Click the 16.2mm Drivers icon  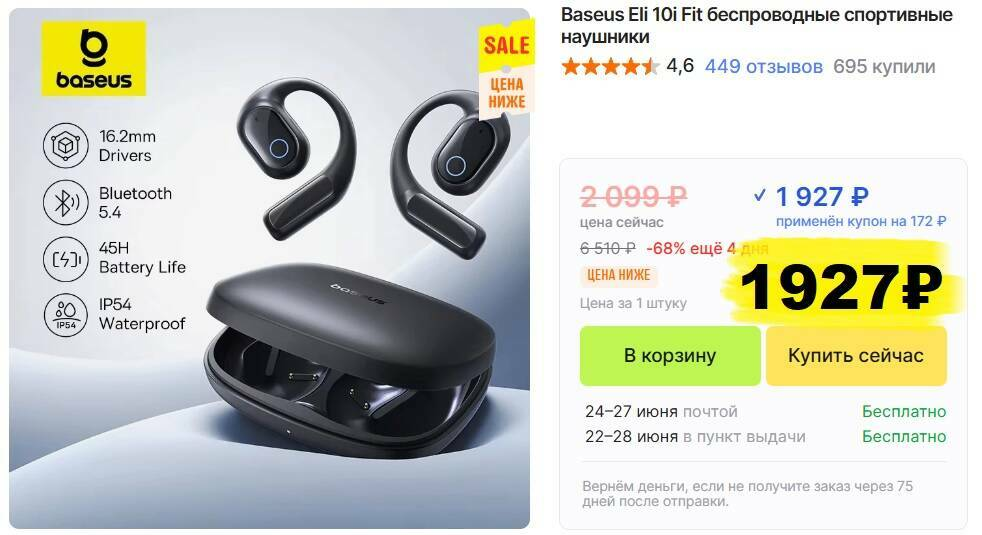click(x=66, y=145)
